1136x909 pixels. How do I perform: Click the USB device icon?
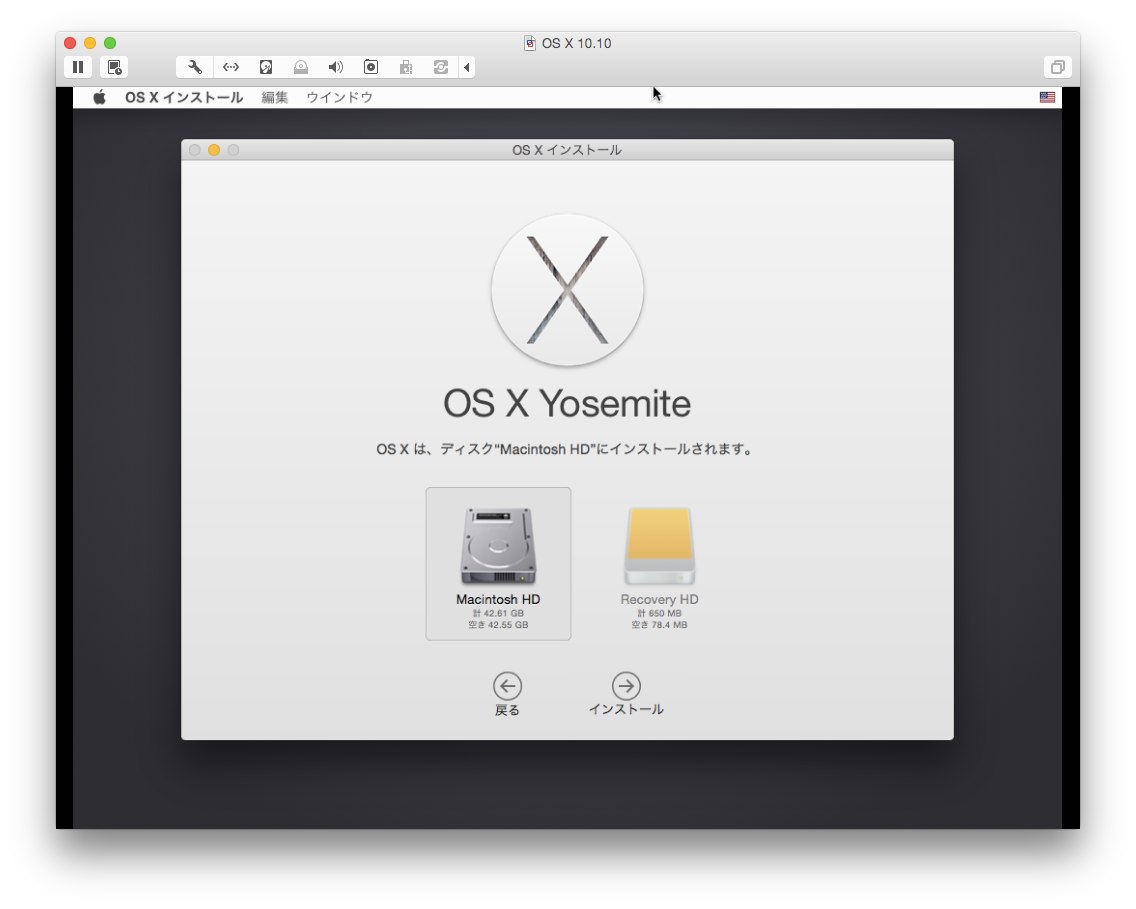click(406, 67)
